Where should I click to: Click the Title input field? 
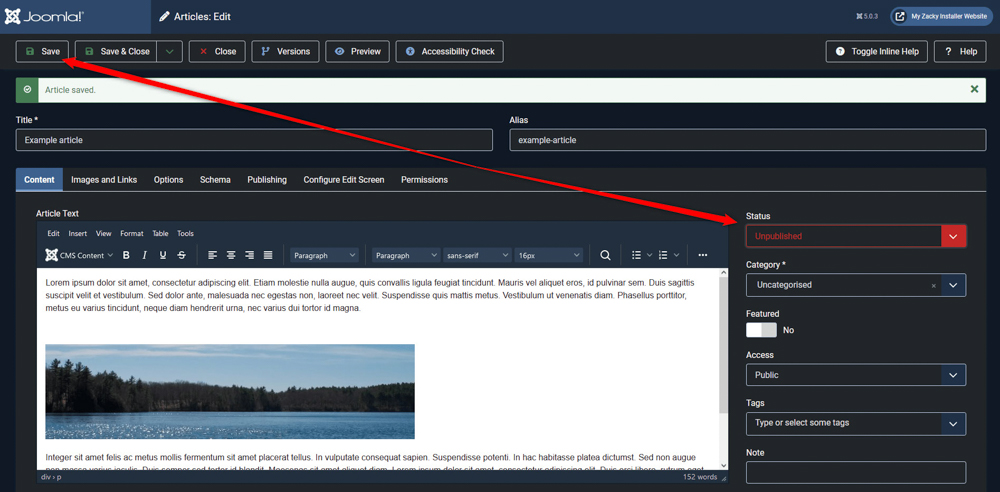[x=254, y=140]
